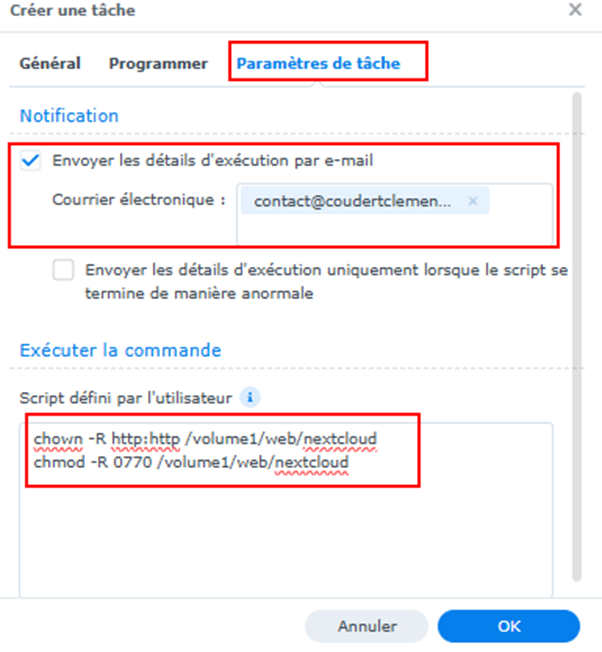Click the empty area of the Courrier électronique field
Viewport: 602px width, 652px height.
[x=394, y=230]
